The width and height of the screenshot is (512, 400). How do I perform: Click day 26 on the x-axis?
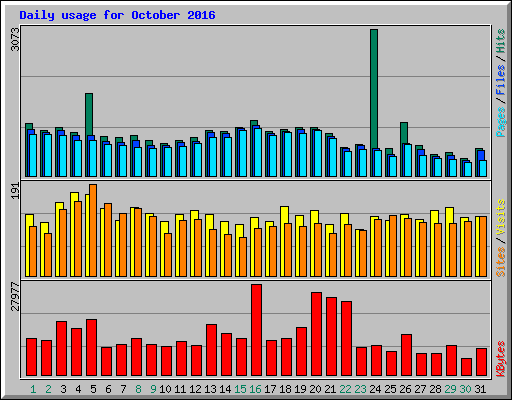point(405,389)
